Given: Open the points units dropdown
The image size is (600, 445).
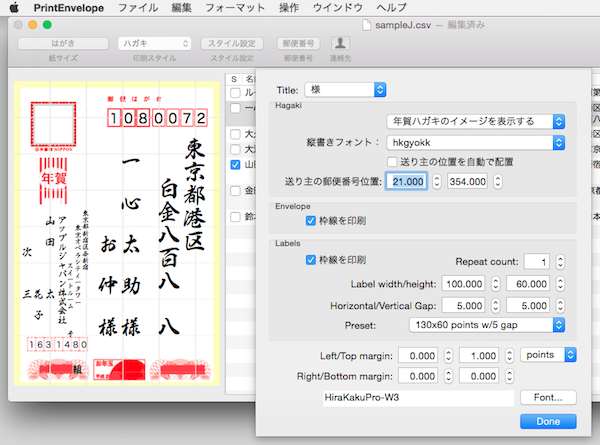Looking at the screenshot, I should 548,355.
